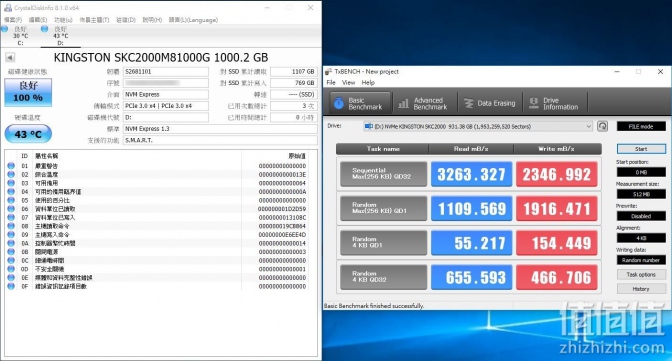Screen dimensions: 672x361
Task: Click the Random 4 KB QD1 task button
Action: (x=383, y=243)
